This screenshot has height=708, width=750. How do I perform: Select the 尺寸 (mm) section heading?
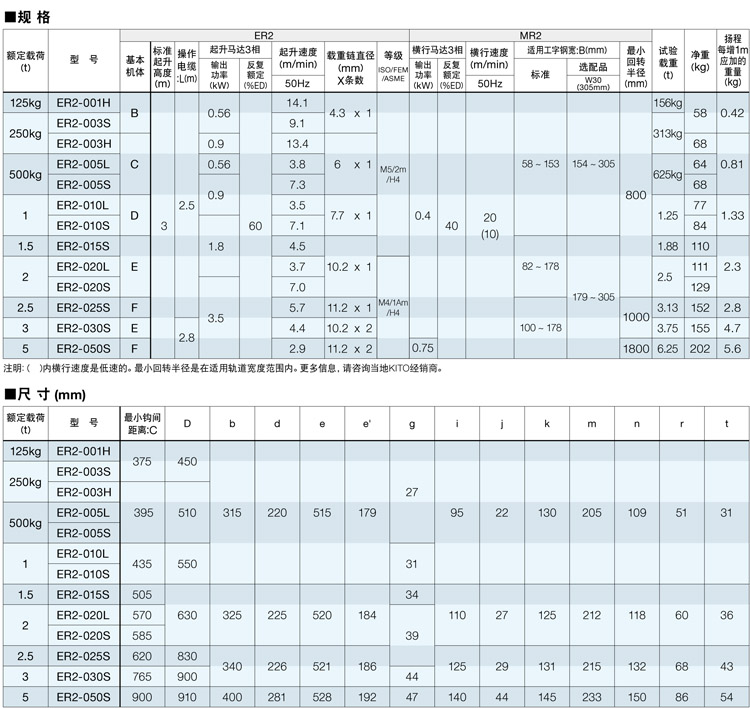pos(45,395)
